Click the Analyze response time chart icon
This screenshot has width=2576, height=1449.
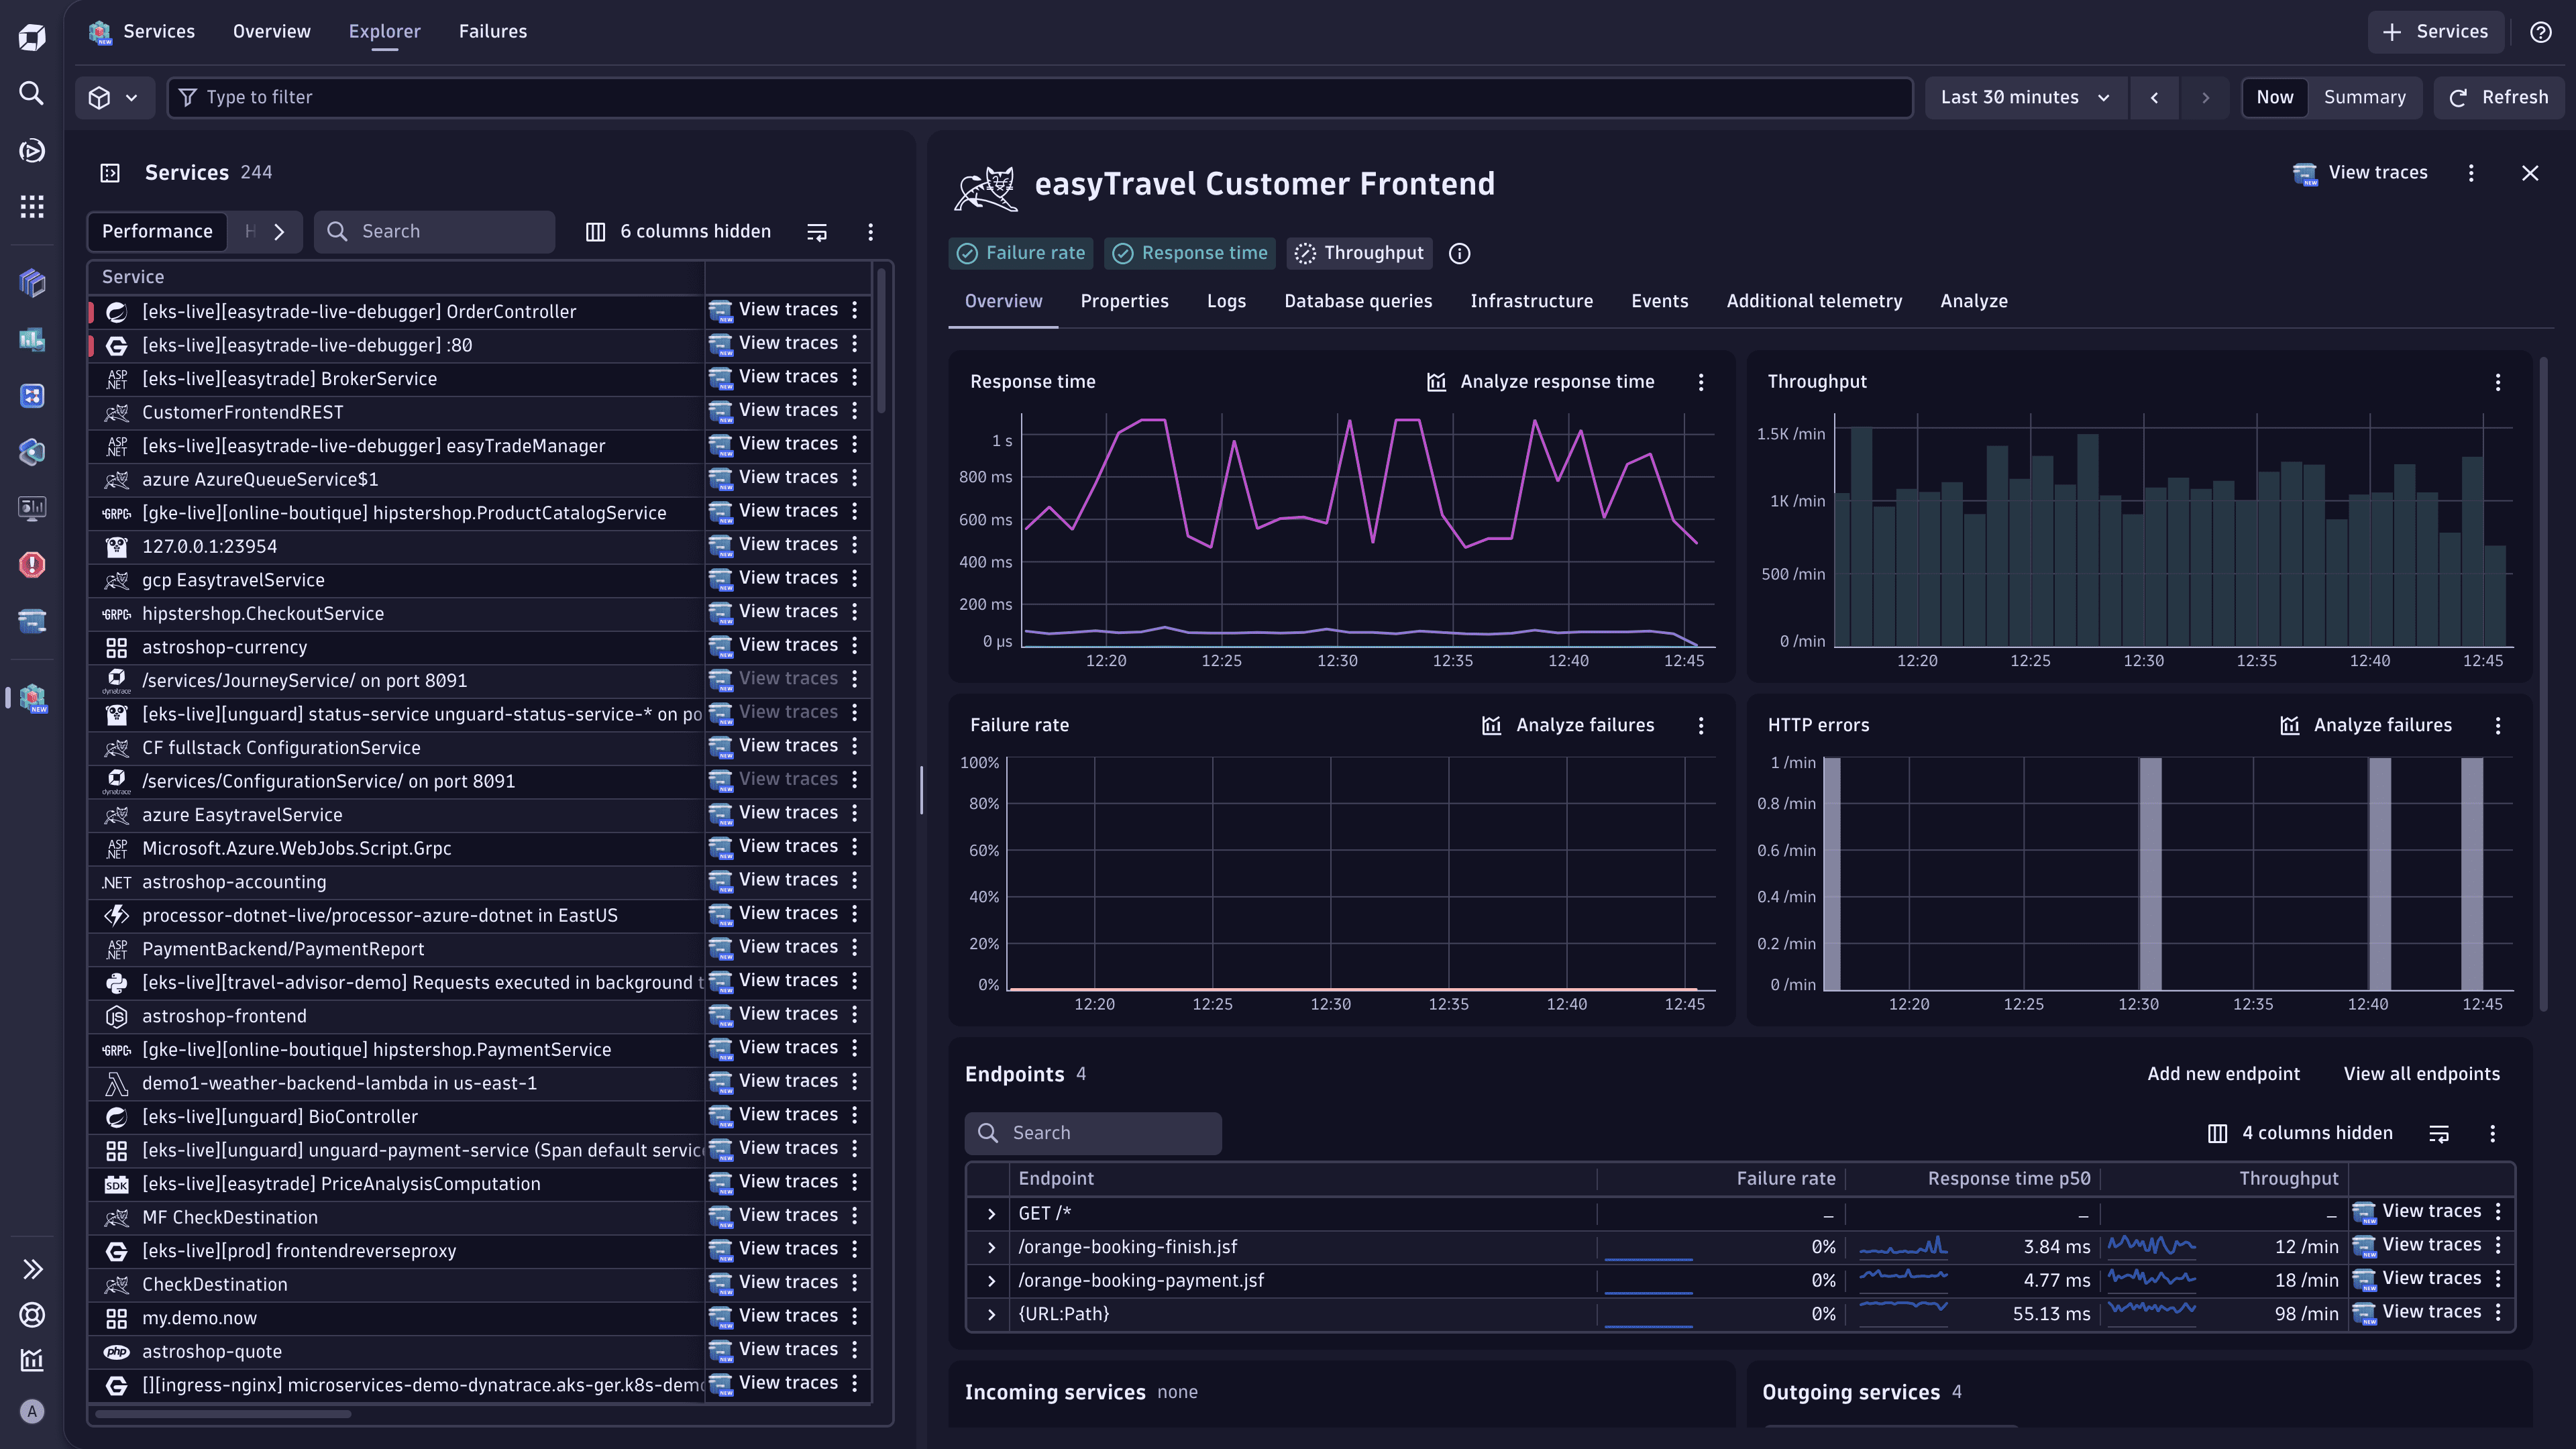tap(1436, 381)
